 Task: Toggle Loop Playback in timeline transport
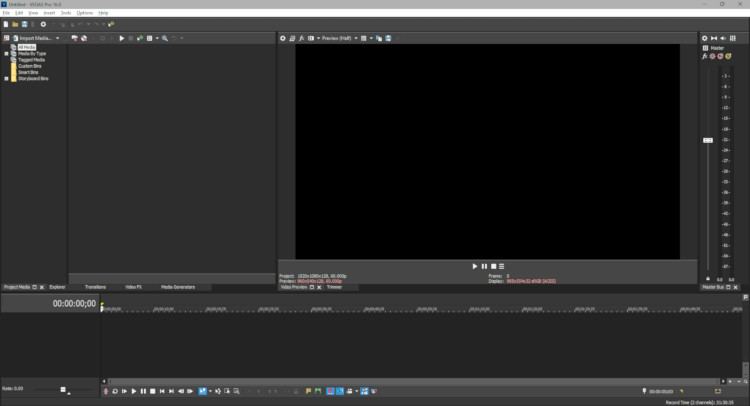pyautogui.click(x=115, y=391)
